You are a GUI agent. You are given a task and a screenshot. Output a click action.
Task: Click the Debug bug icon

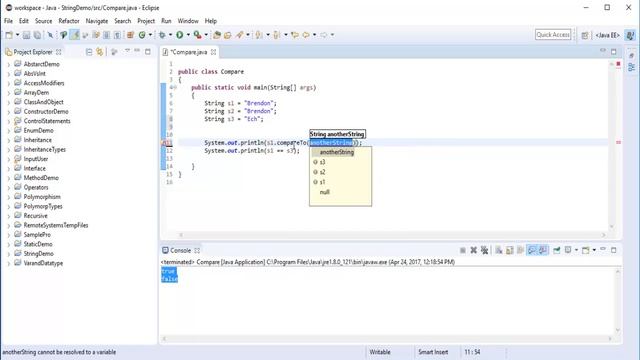[162, 35]
